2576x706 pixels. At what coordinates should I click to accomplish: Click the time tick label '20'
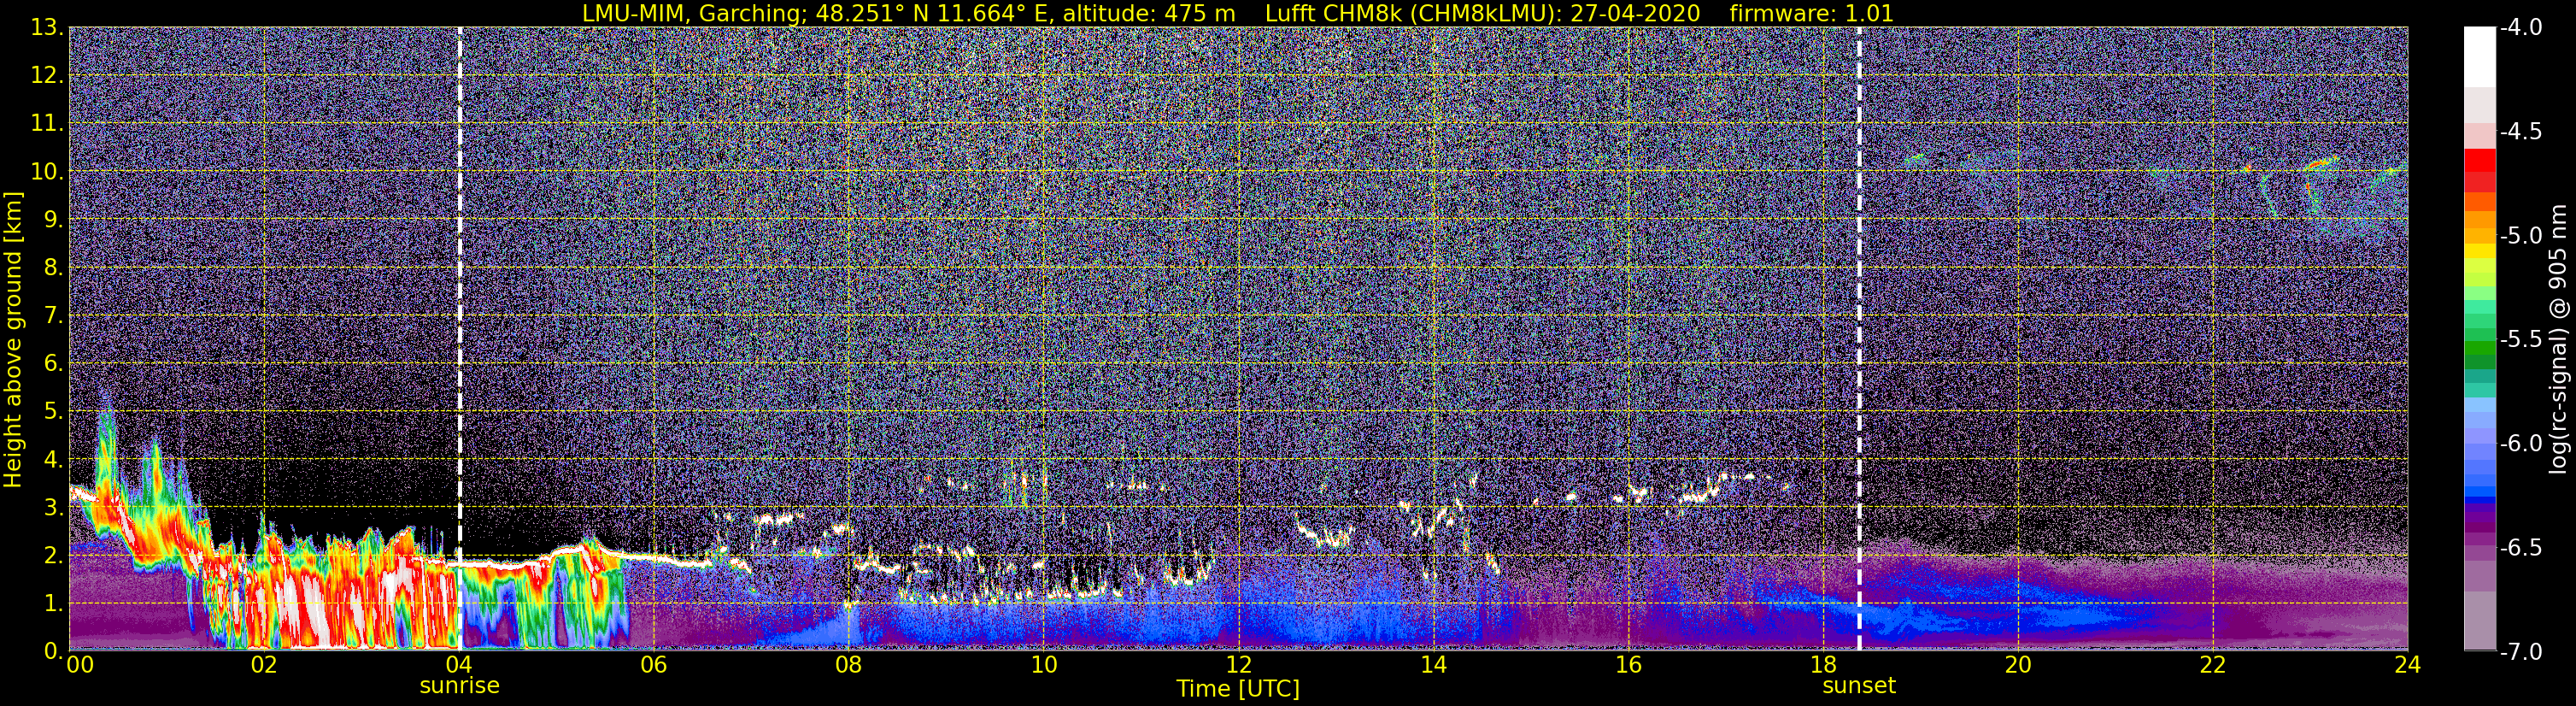tap(2018, 665)
